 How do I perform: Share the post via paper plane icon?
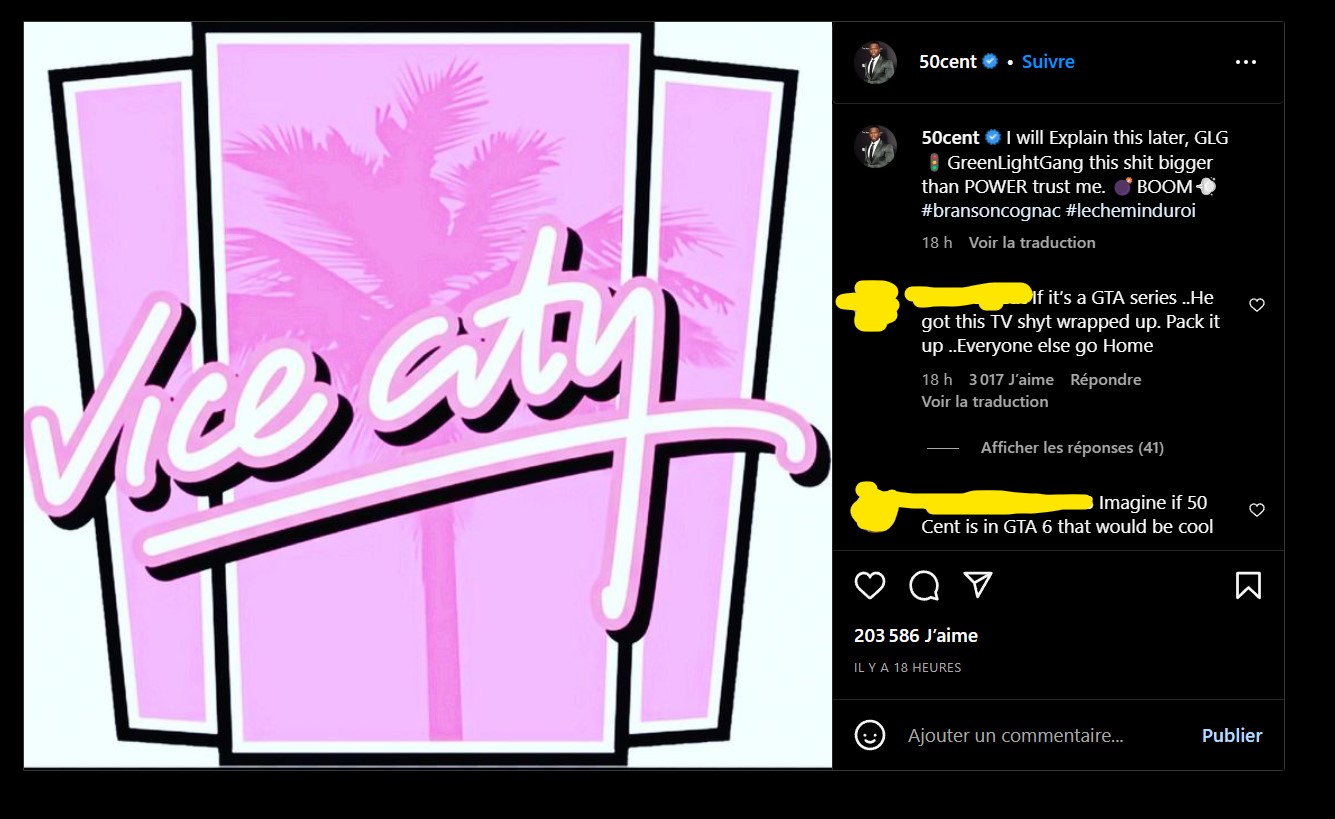pos(977,585)
